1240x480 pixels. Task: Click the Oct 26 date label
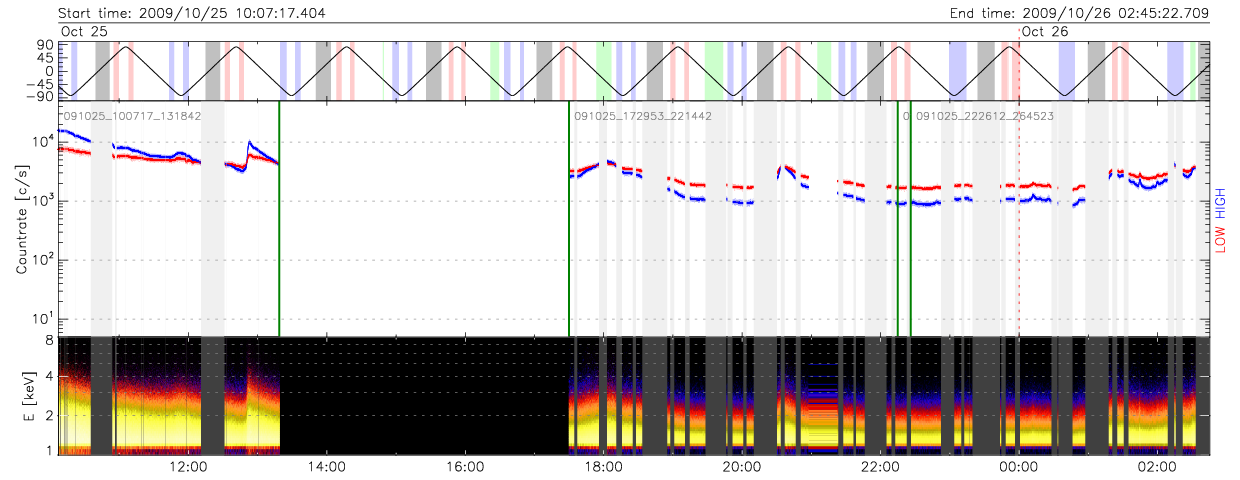(x=1045, y=32)
